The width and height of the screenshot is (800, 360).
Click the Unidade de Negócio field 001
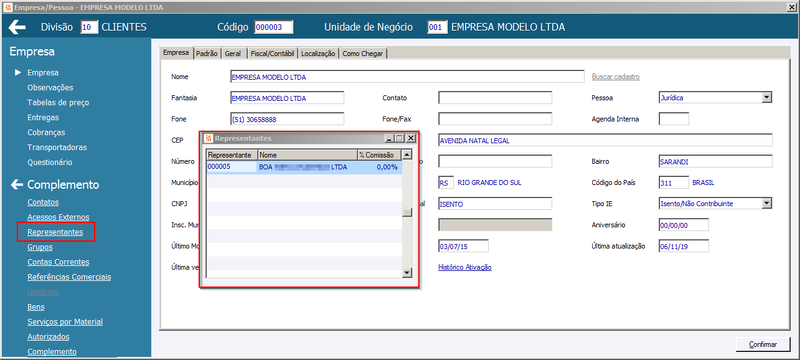coord(437,27)
